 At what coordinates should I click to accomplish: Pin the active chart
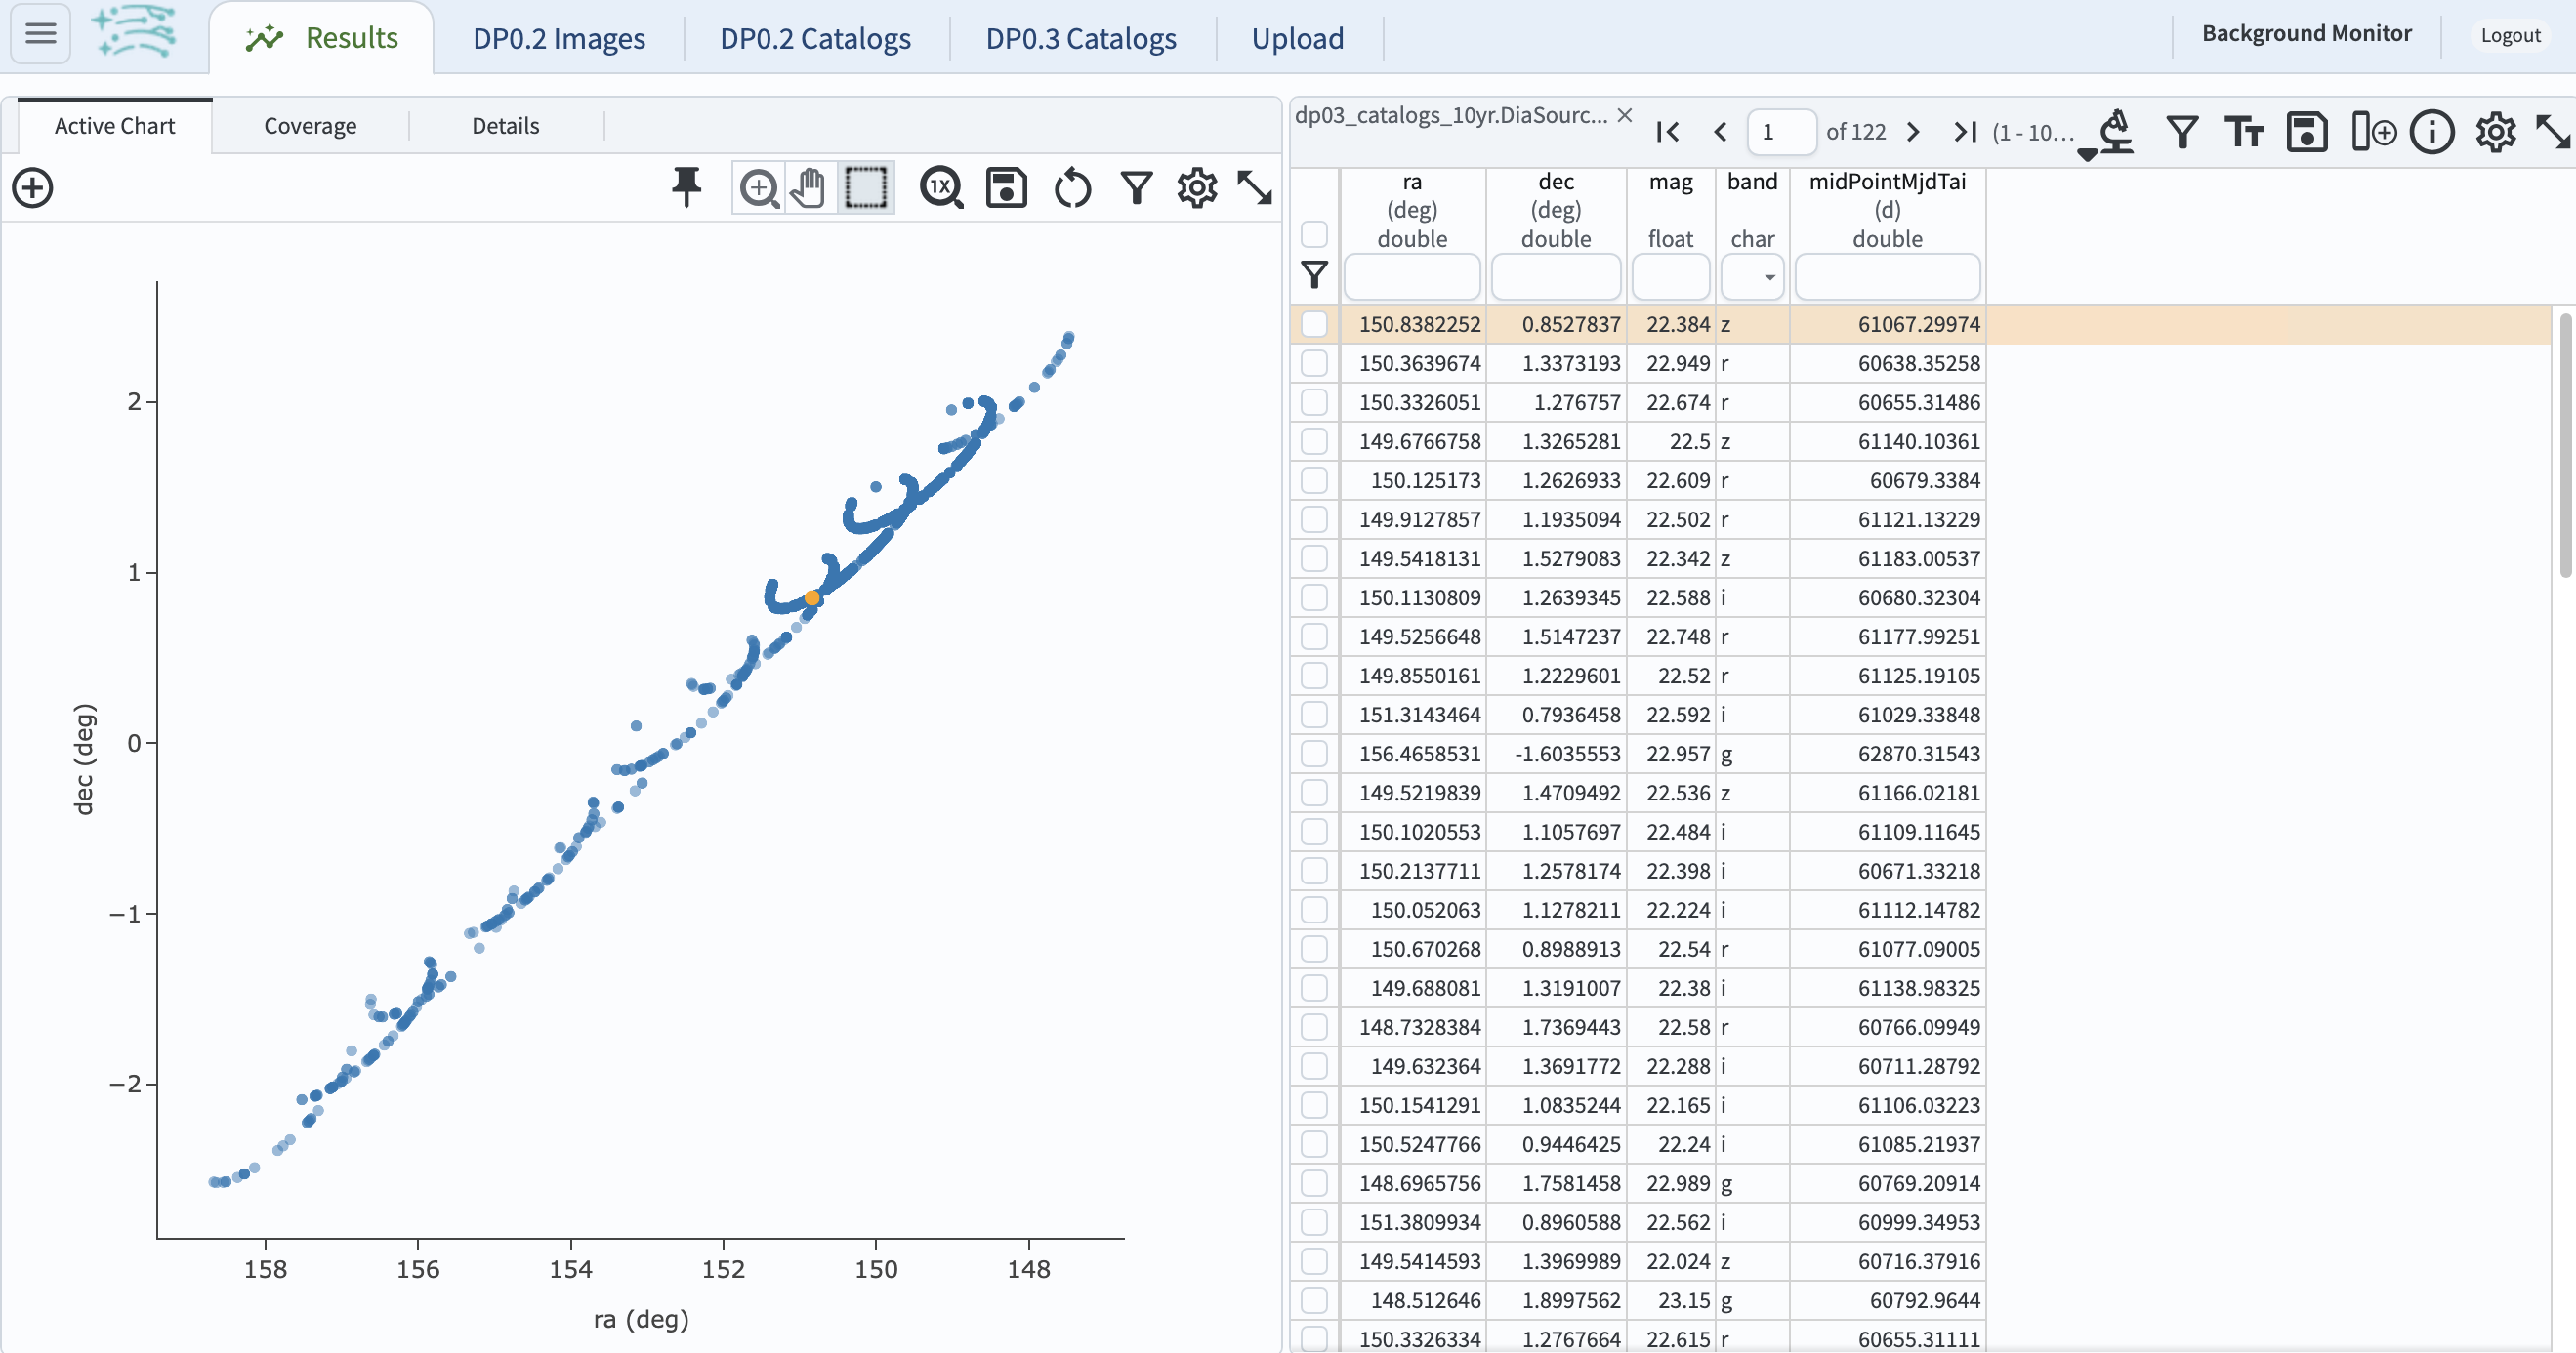(x=686, y=187)
